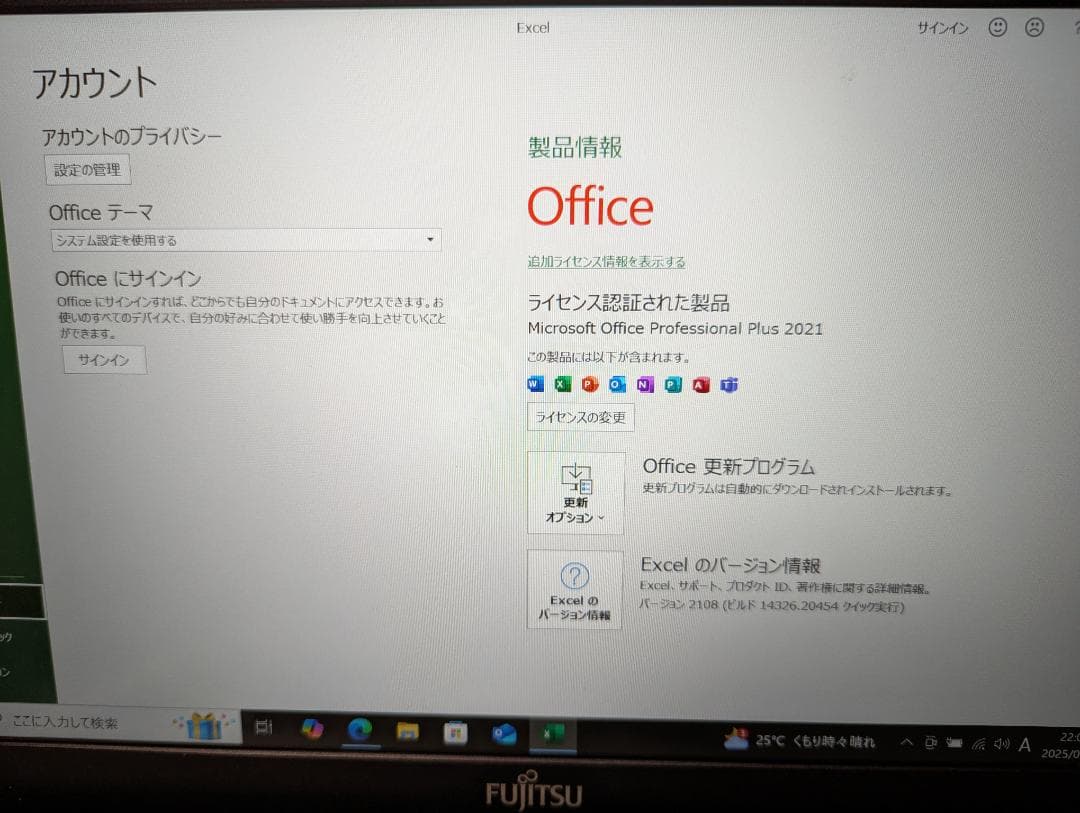This screenshot has height=813, width=1080.
Task: Click the red Office logo text
Action: coord(590,206)
